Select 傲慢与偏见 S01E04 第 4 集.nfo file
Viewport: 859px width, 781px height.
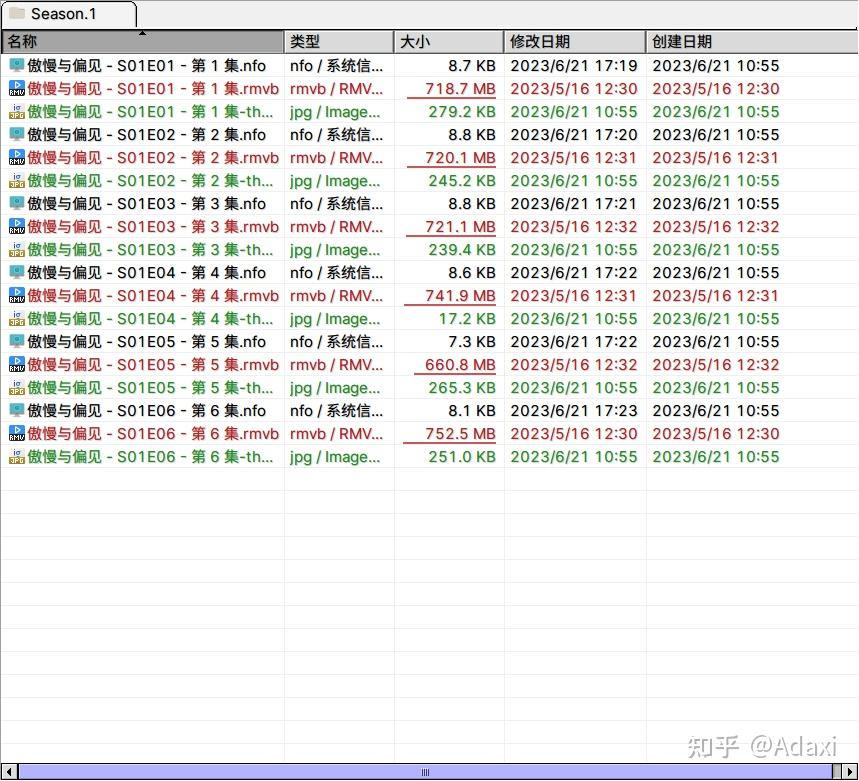(x=147, y=273)
